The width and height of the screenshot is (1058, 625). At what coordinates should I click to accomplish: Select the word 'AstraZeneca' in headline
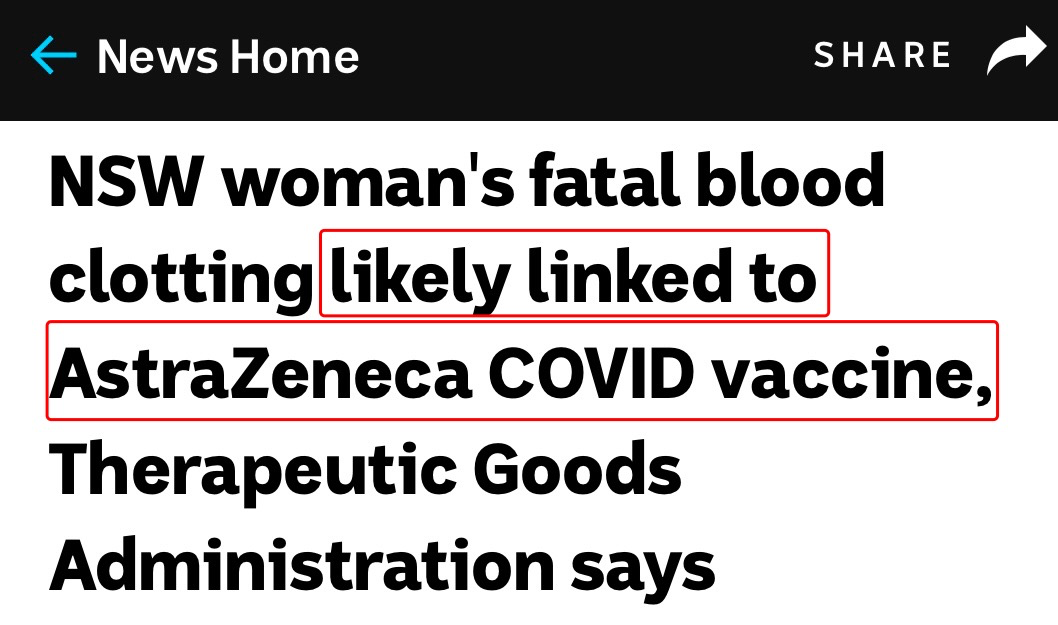point(260,373)
